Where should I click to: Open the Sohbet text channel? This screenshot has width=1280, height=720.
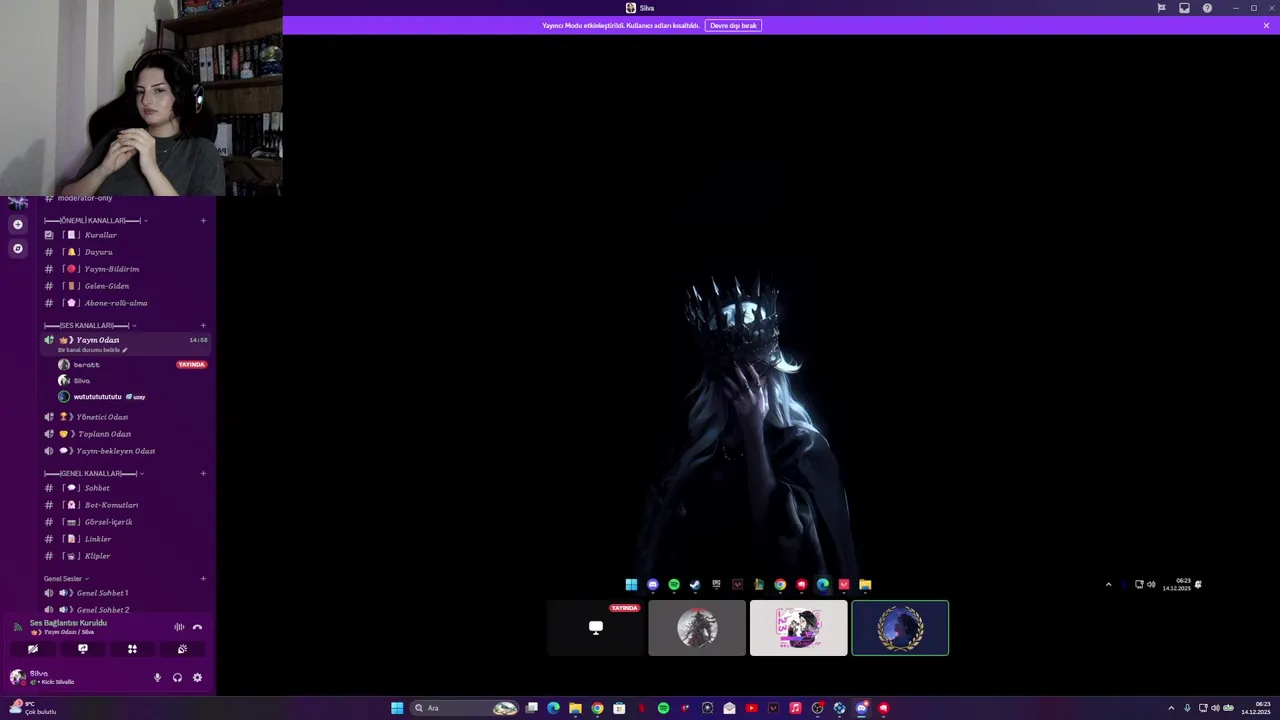pyautogui.click(x=125, y=488)
